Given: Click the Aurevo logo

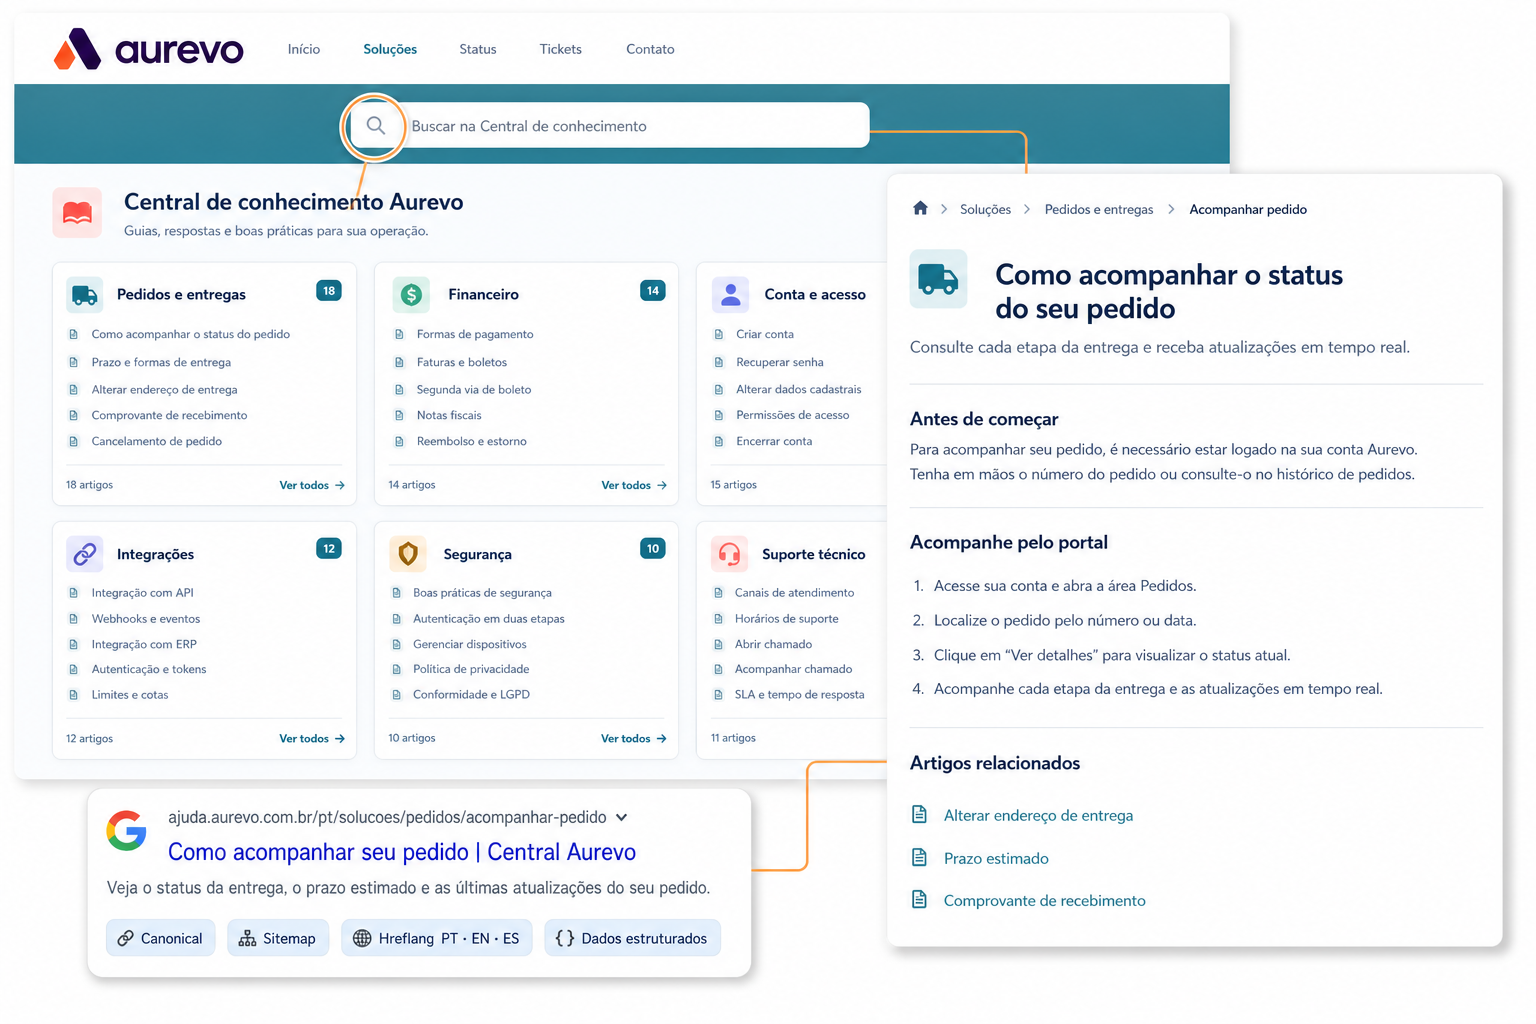Looking at the screenshot, I should coord(148,49).
